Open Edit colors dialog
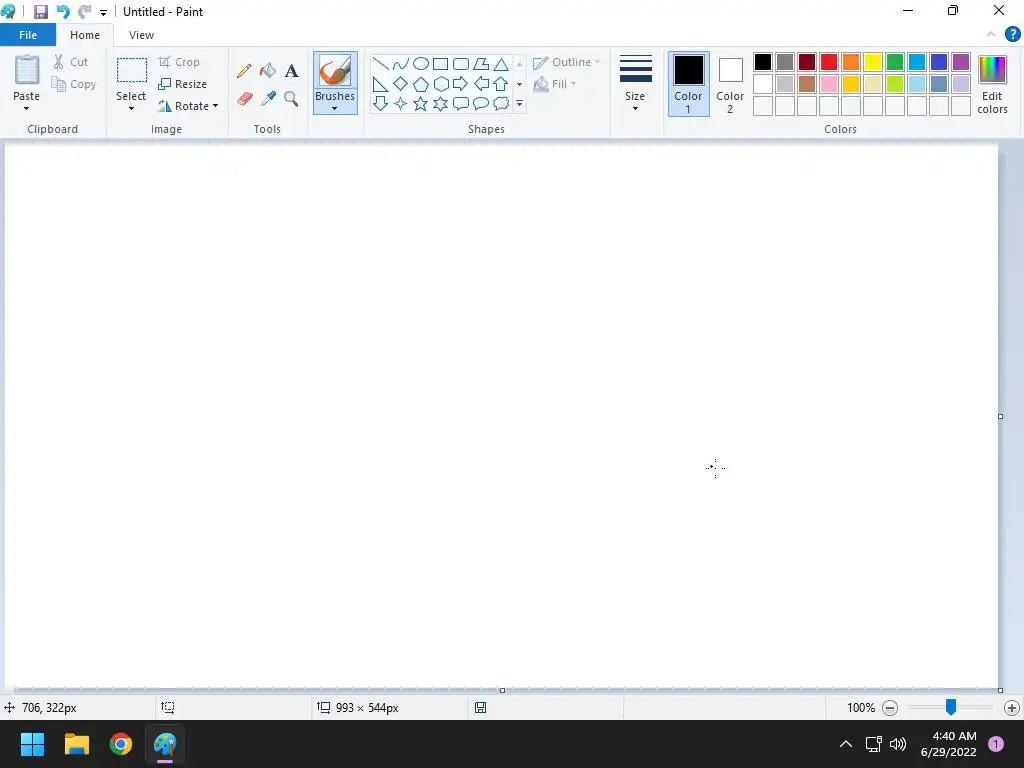1024x768 pixels. (992, 85)
